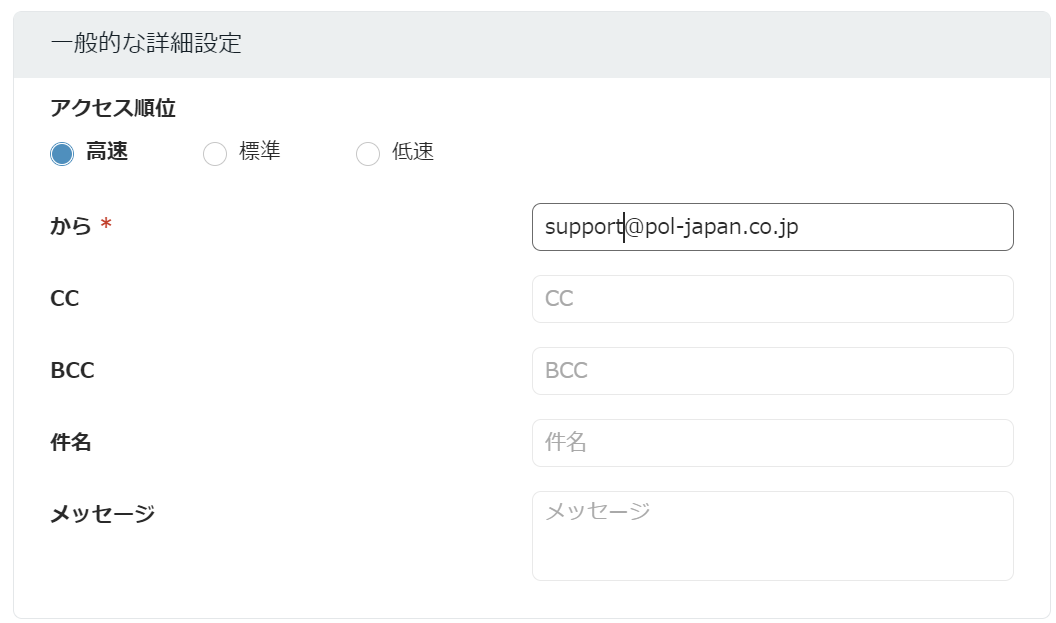
Task: Click the メッセージ field label
Action: coord(102,515)
